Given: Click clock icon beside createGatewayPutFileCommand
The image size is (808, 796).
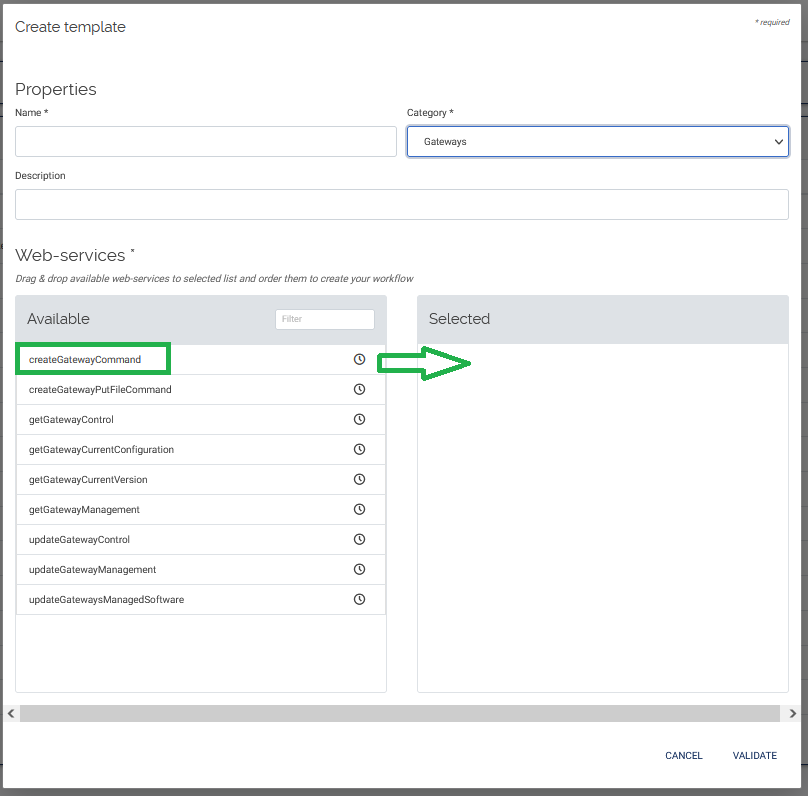Looking at the screenshot, I should (360, 389).
